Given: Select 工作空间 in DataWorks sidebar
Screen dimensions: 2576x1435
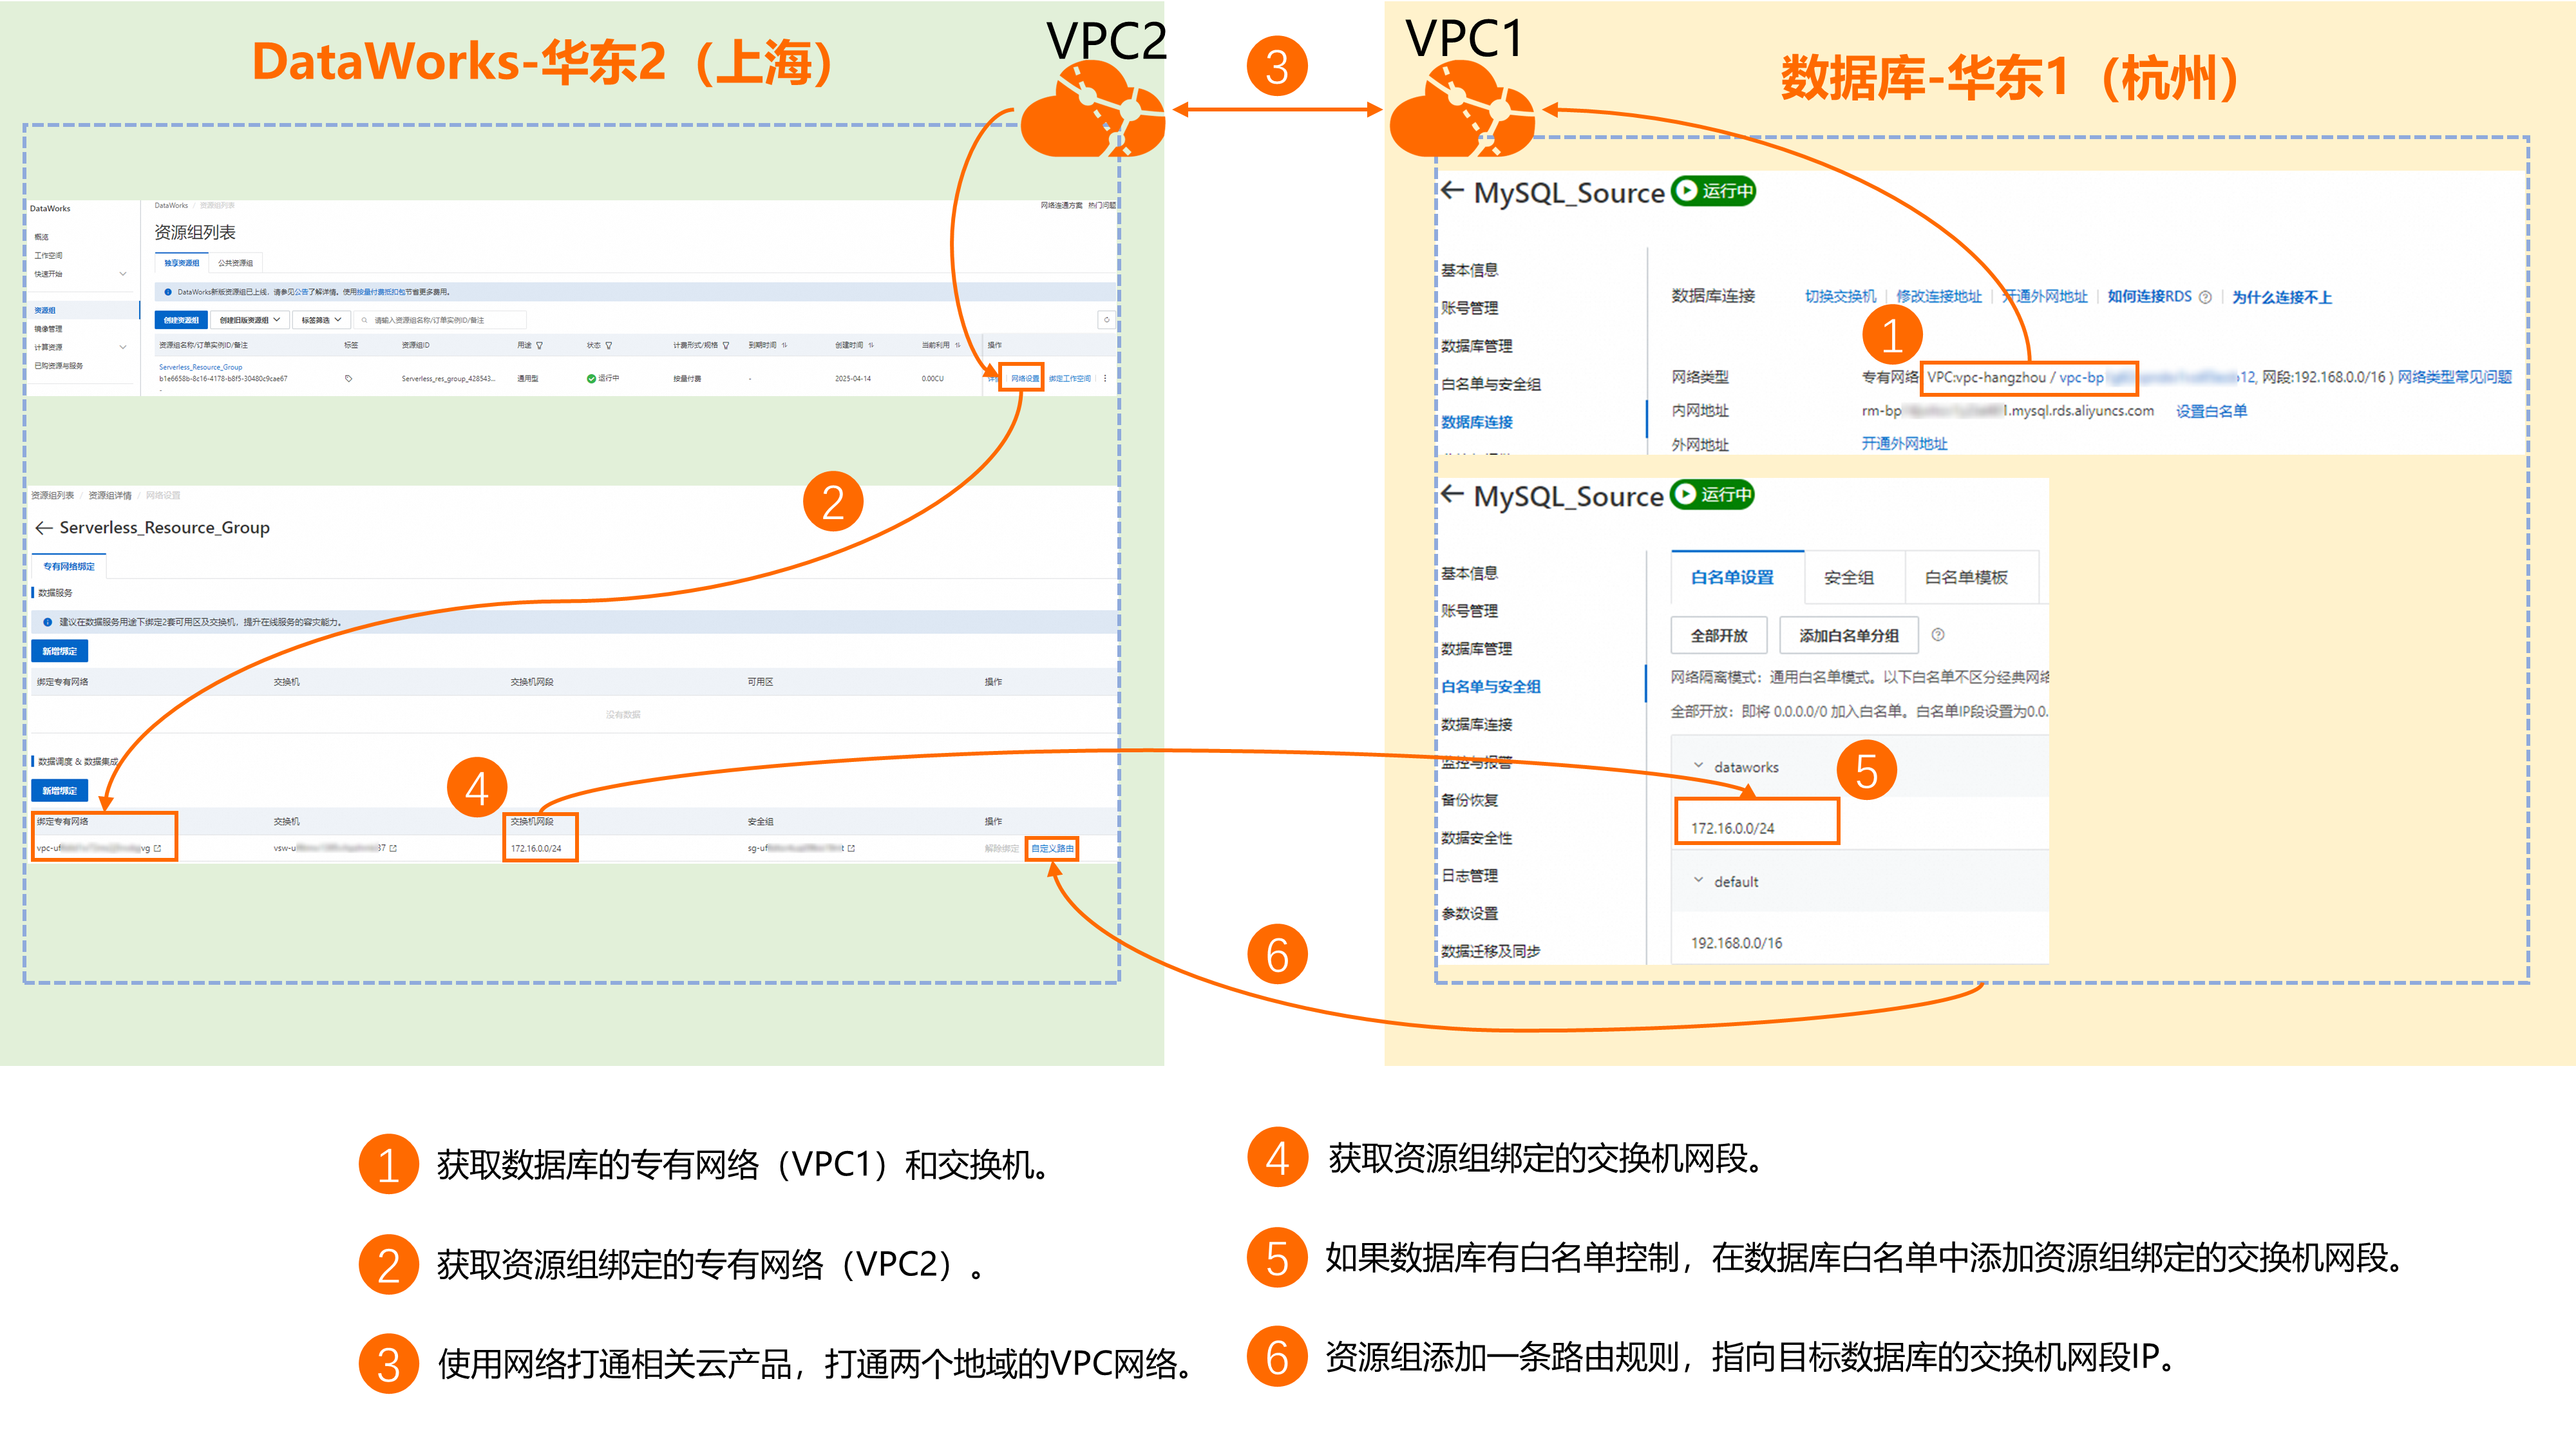Looking at the screenshot, I should tap(48, 255).
